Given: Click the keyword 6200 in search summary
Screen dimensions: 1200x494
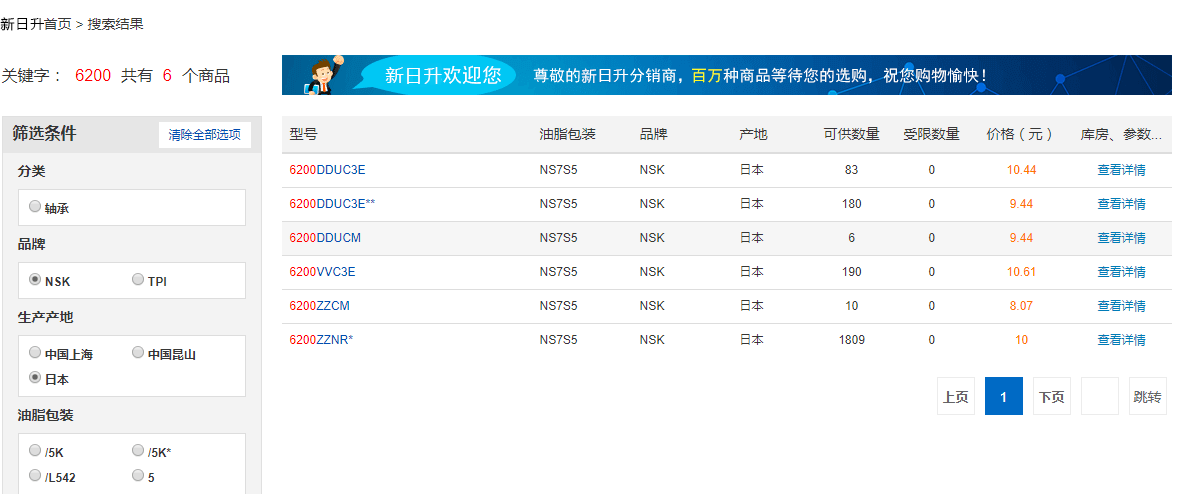Looking at the screenshot, I should coord(93,75).
